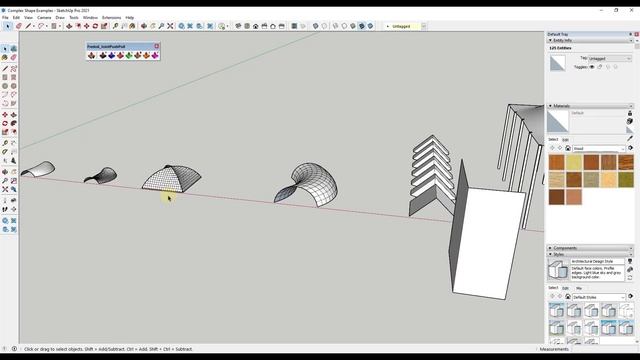Choose the Line pencil tool in top toolbar

pyautogui.click(x=28, y=26)
